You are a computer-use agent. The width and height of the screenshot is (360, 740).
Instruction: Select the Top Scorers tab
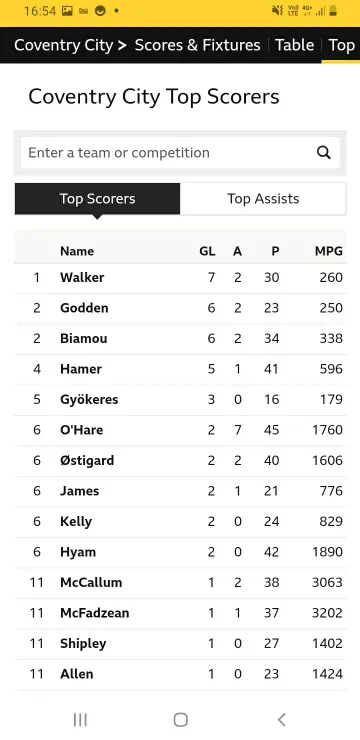coord(97,199)
